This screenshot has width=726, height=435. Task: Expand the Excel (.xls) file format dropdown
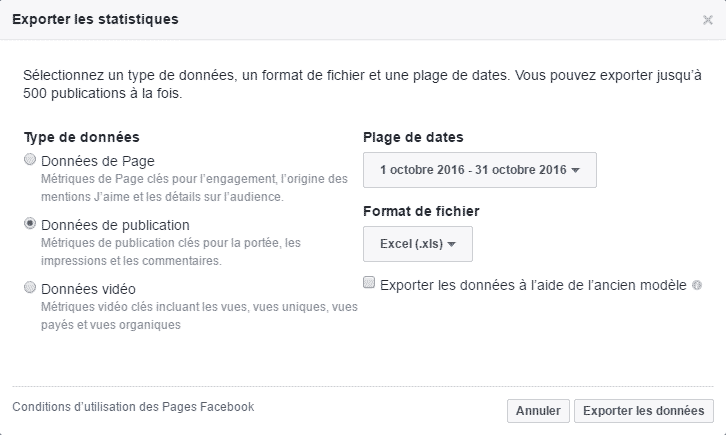click(x=418, y=244)
